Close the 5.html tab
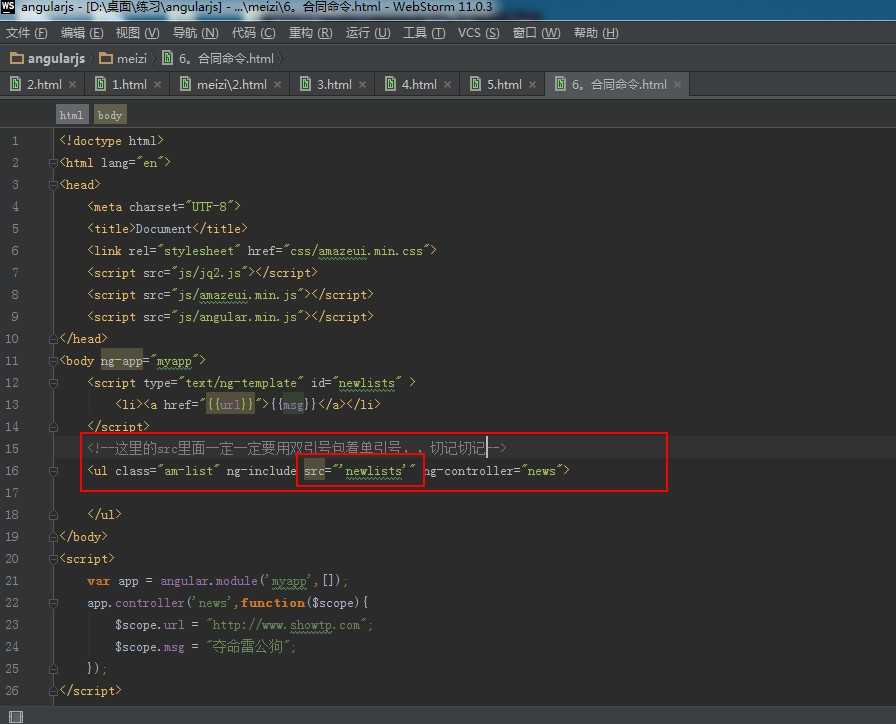This screenshot has width=896, height=724. 533,85
